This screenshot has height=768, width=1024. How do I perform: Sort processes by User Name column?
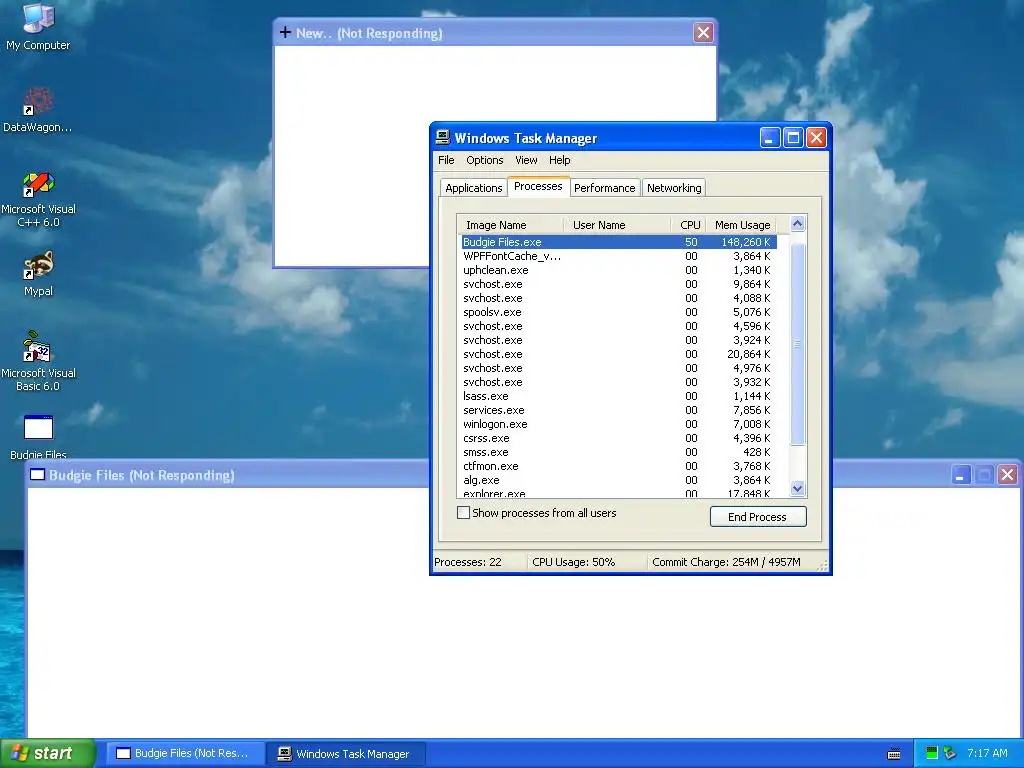click(x=616, y=225)
